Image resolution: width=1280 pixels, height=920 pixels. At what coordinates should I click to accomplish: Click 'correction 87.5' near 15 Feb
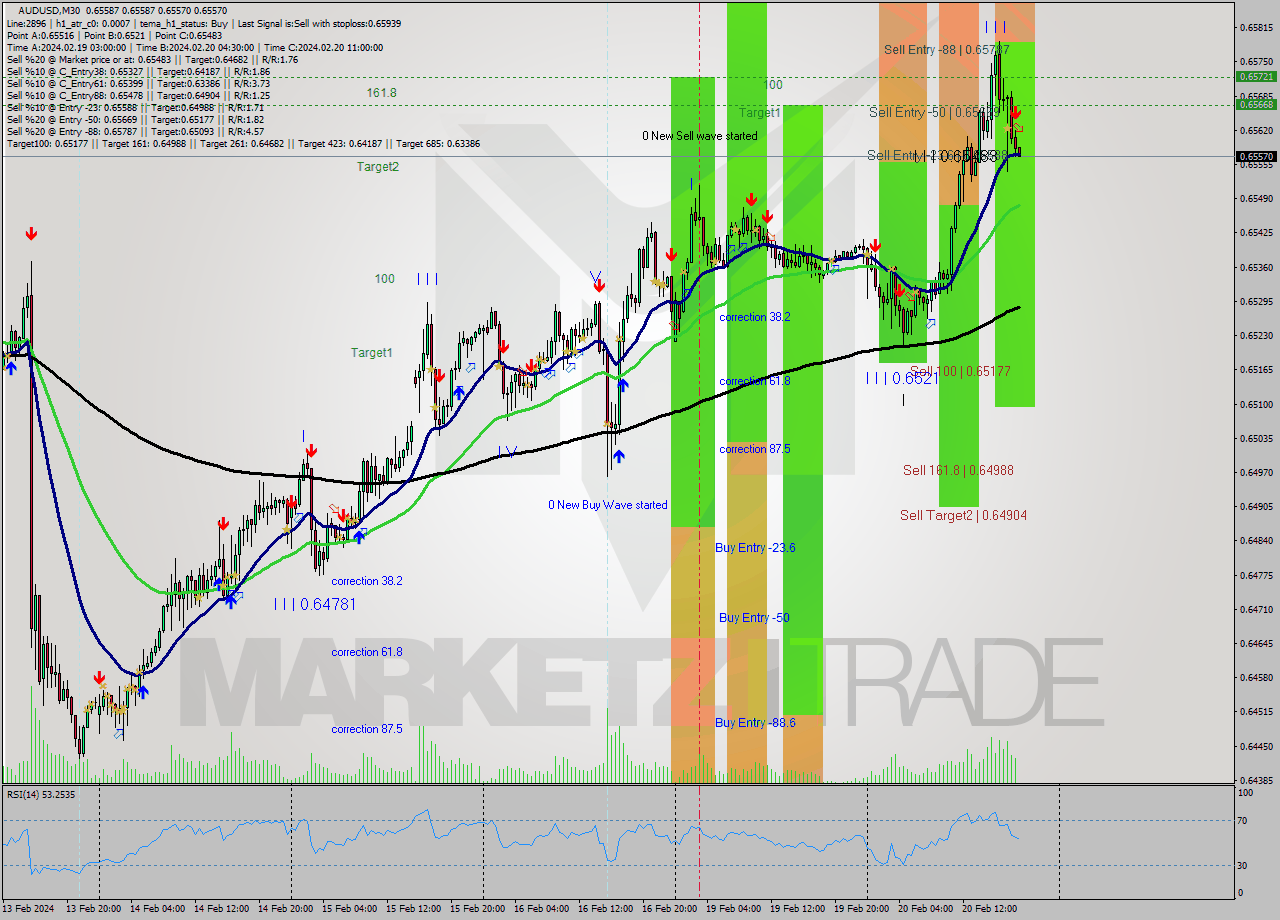(367, 729)
